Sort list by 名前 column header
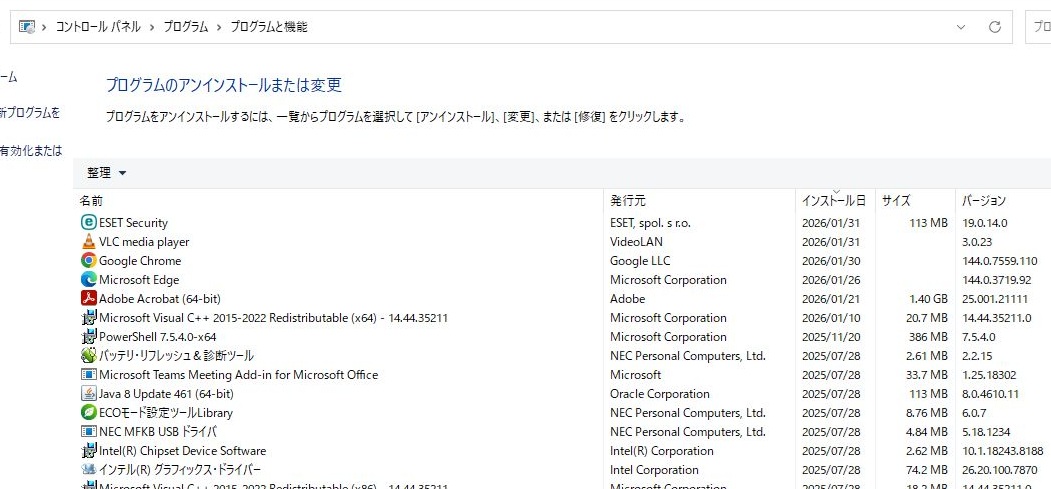 coord(92,201)
